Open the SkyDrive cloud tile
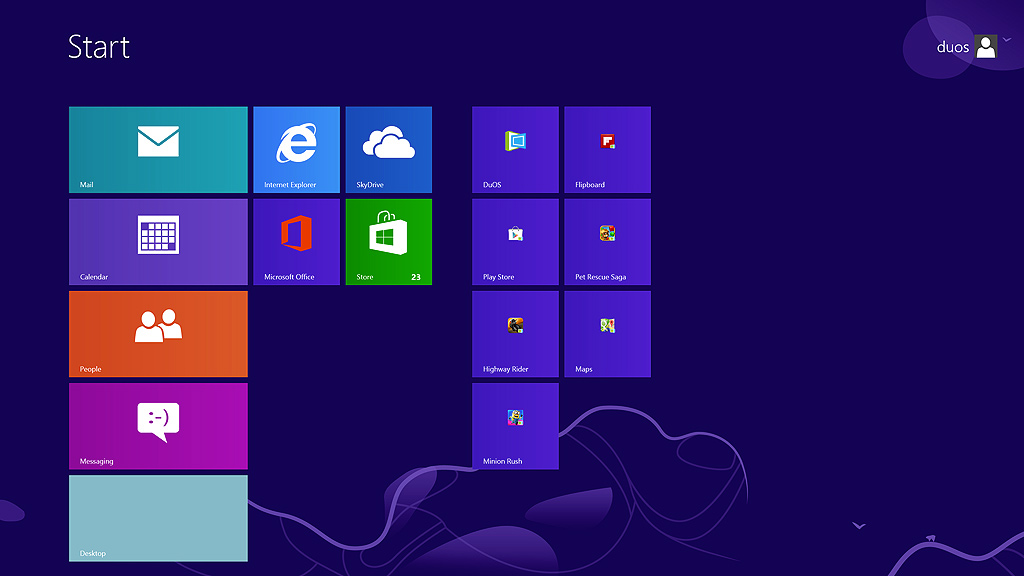This screenshot has height=576, width=1024. (x=389, y=150)
